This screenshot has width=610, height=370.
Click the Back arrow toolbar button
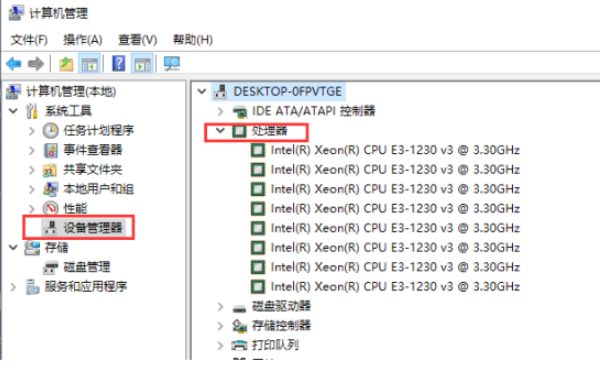coord(14,64)
